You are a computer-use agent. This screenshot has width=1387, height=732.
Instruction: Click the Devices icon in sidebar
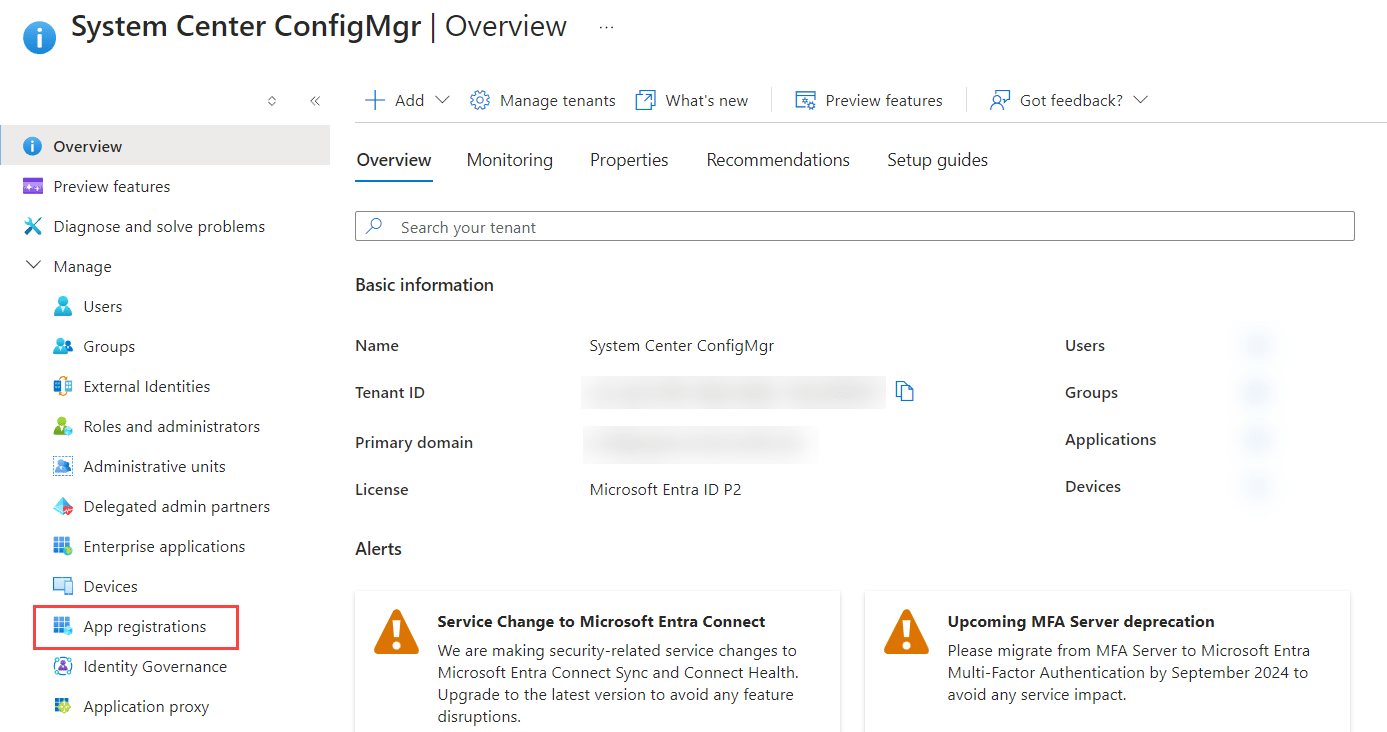click(63, 586)
